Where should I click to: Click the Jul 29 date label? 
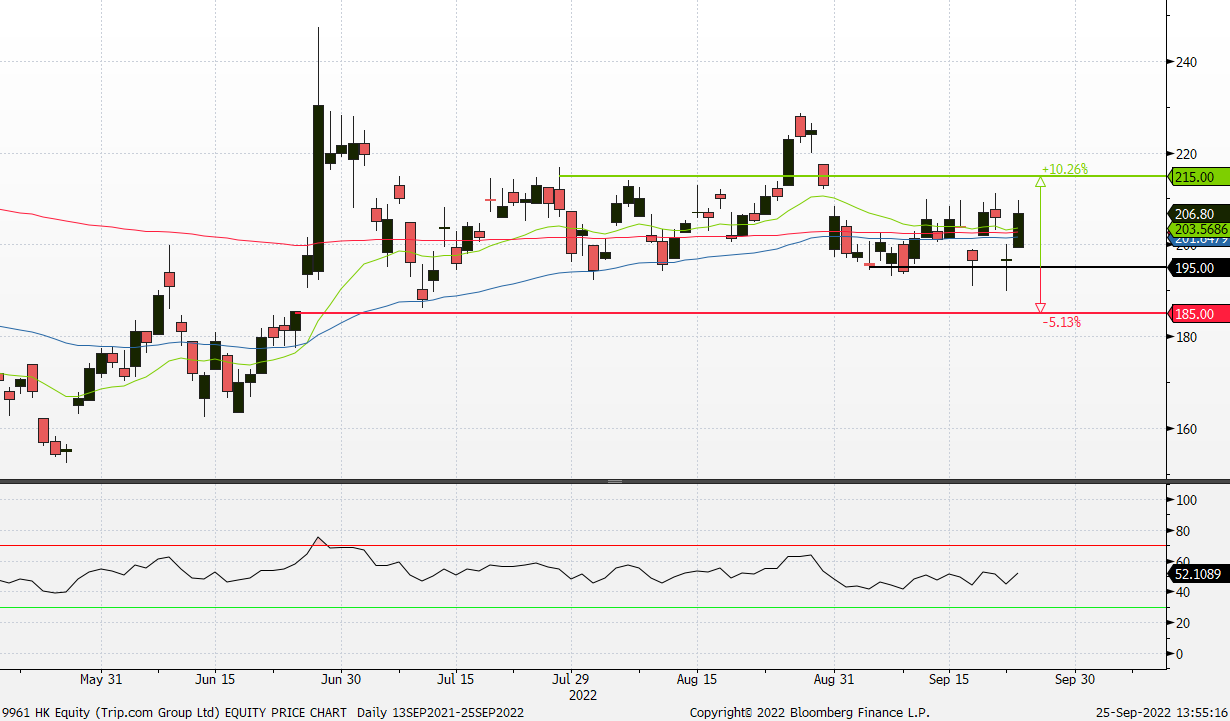(570, 679)
